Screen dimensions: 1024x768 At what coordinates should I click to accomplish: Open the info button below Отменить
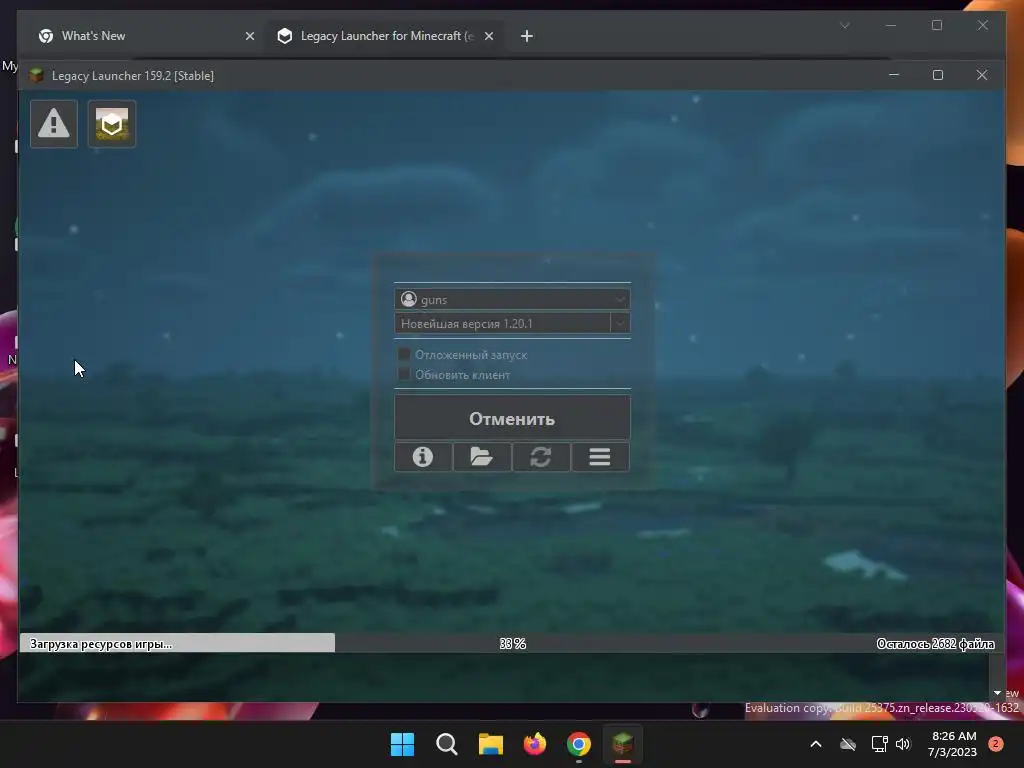tap(423, 456)
